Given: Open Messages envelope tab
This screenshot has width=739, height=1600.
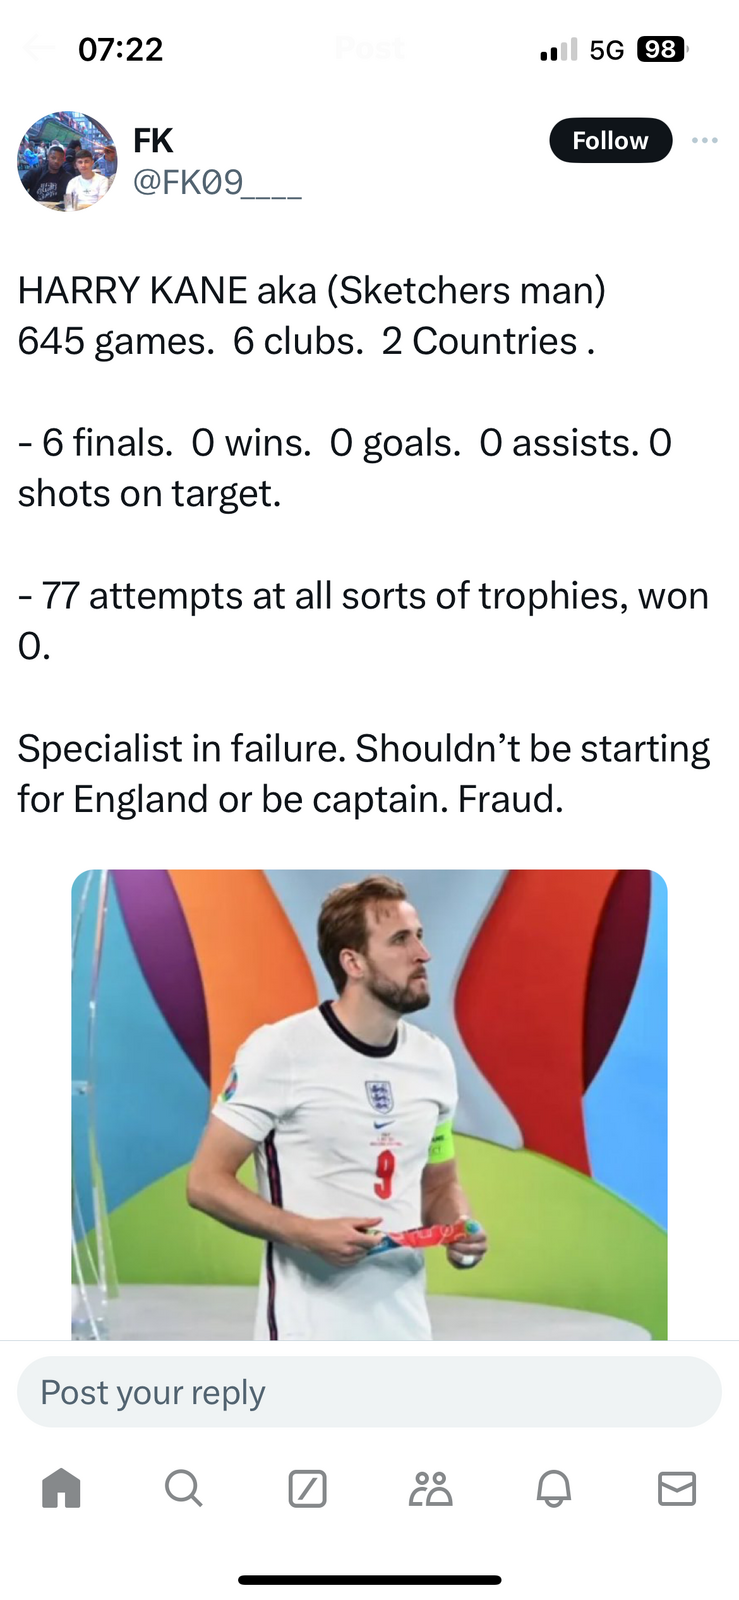Looking at the screenshot, I should (677, 1488).
